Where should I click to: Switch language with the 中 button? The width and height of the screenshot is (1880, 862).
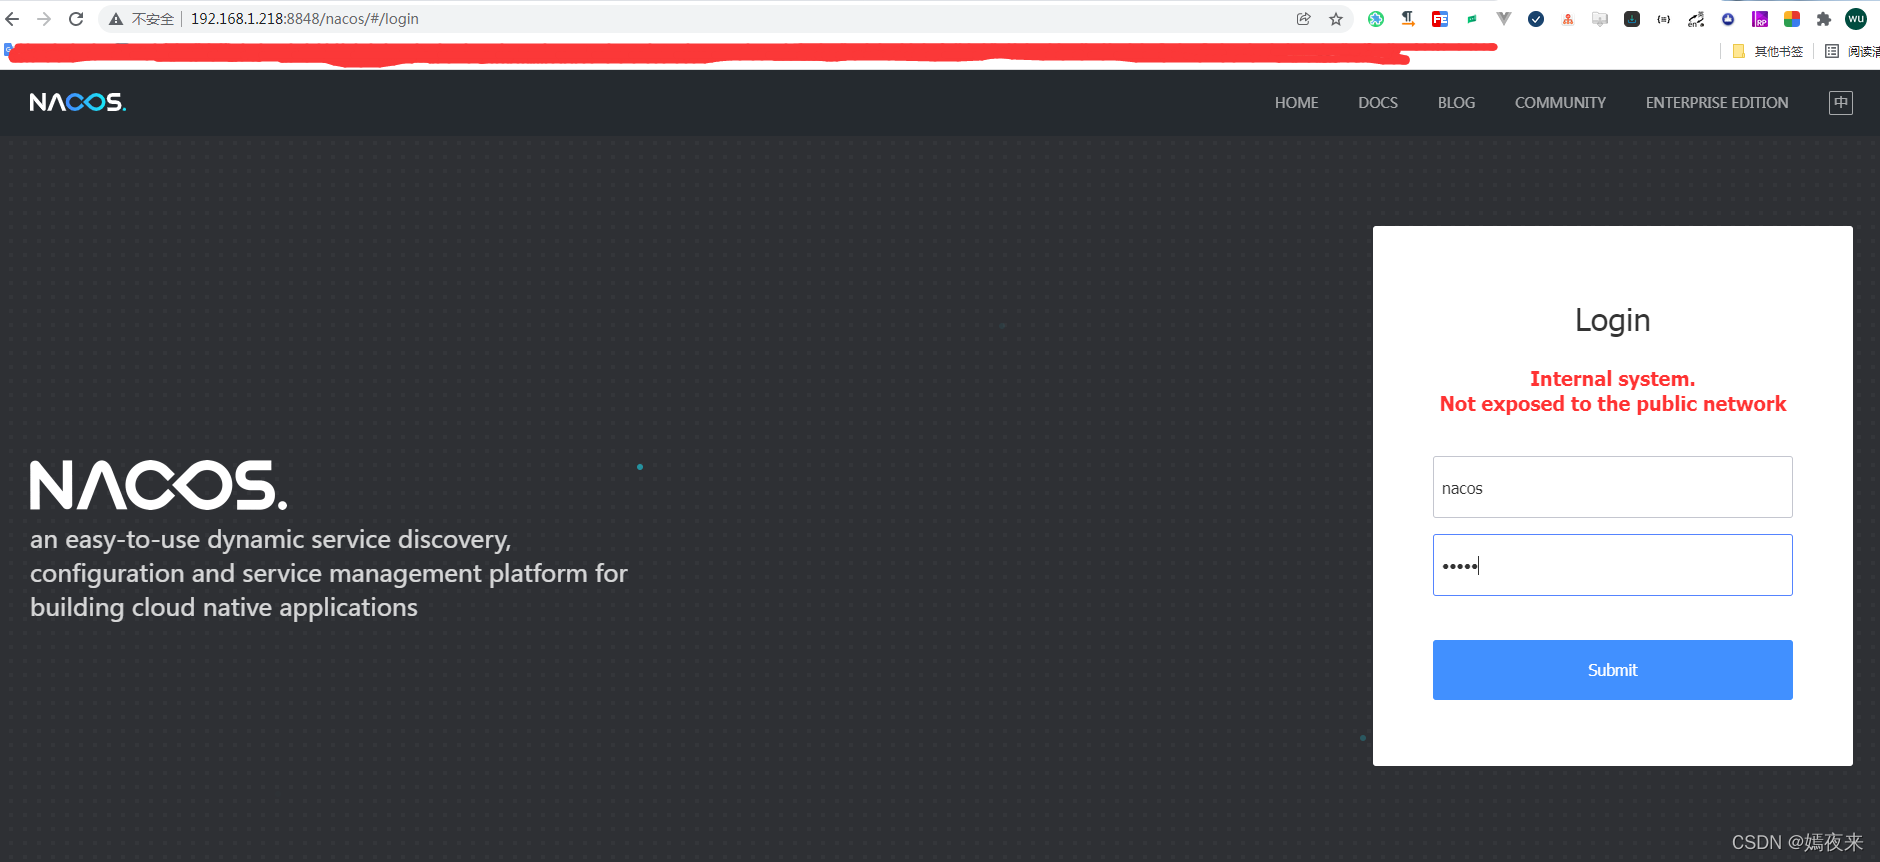1841,102
